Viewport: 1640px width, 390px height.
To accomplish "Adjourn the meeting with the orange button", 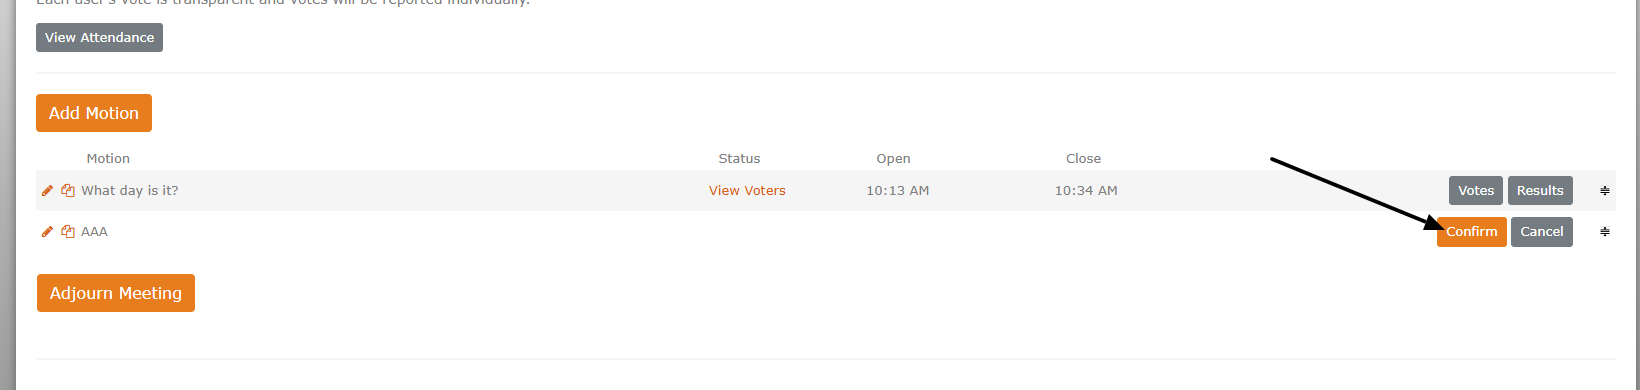I will [x=116, y=293].
